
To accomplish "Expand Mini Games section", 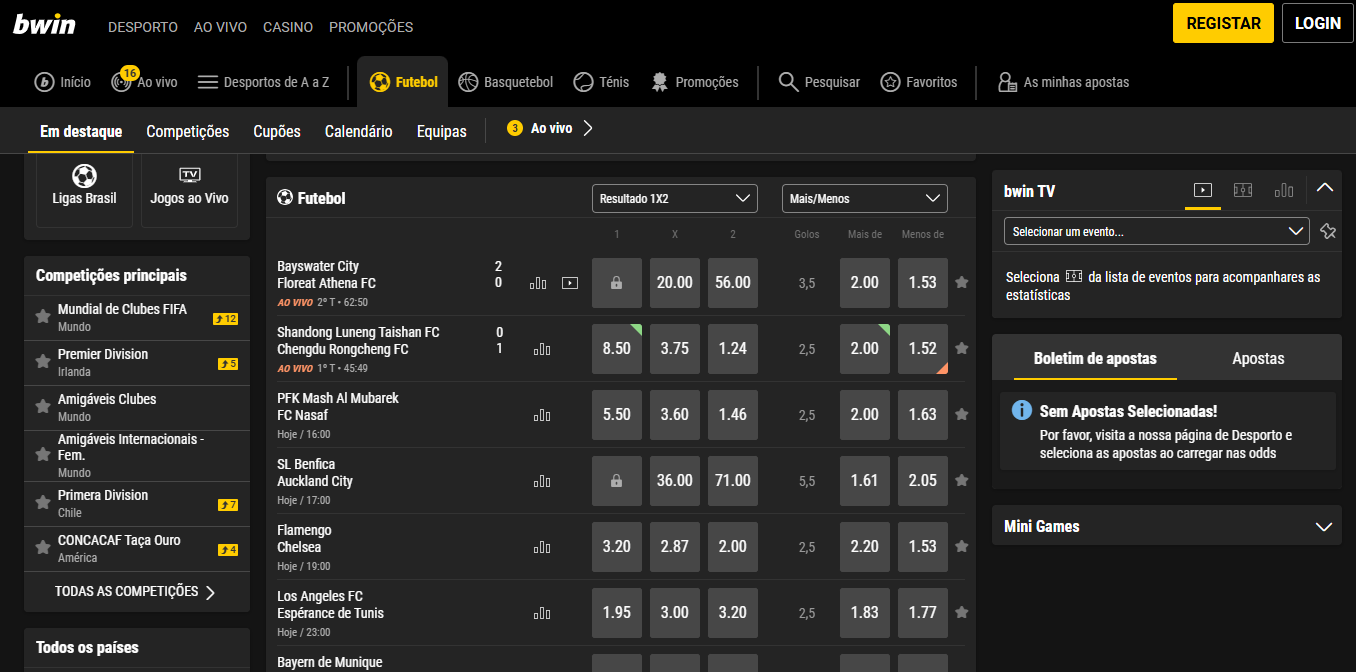I will click(x=1325, y=527).
